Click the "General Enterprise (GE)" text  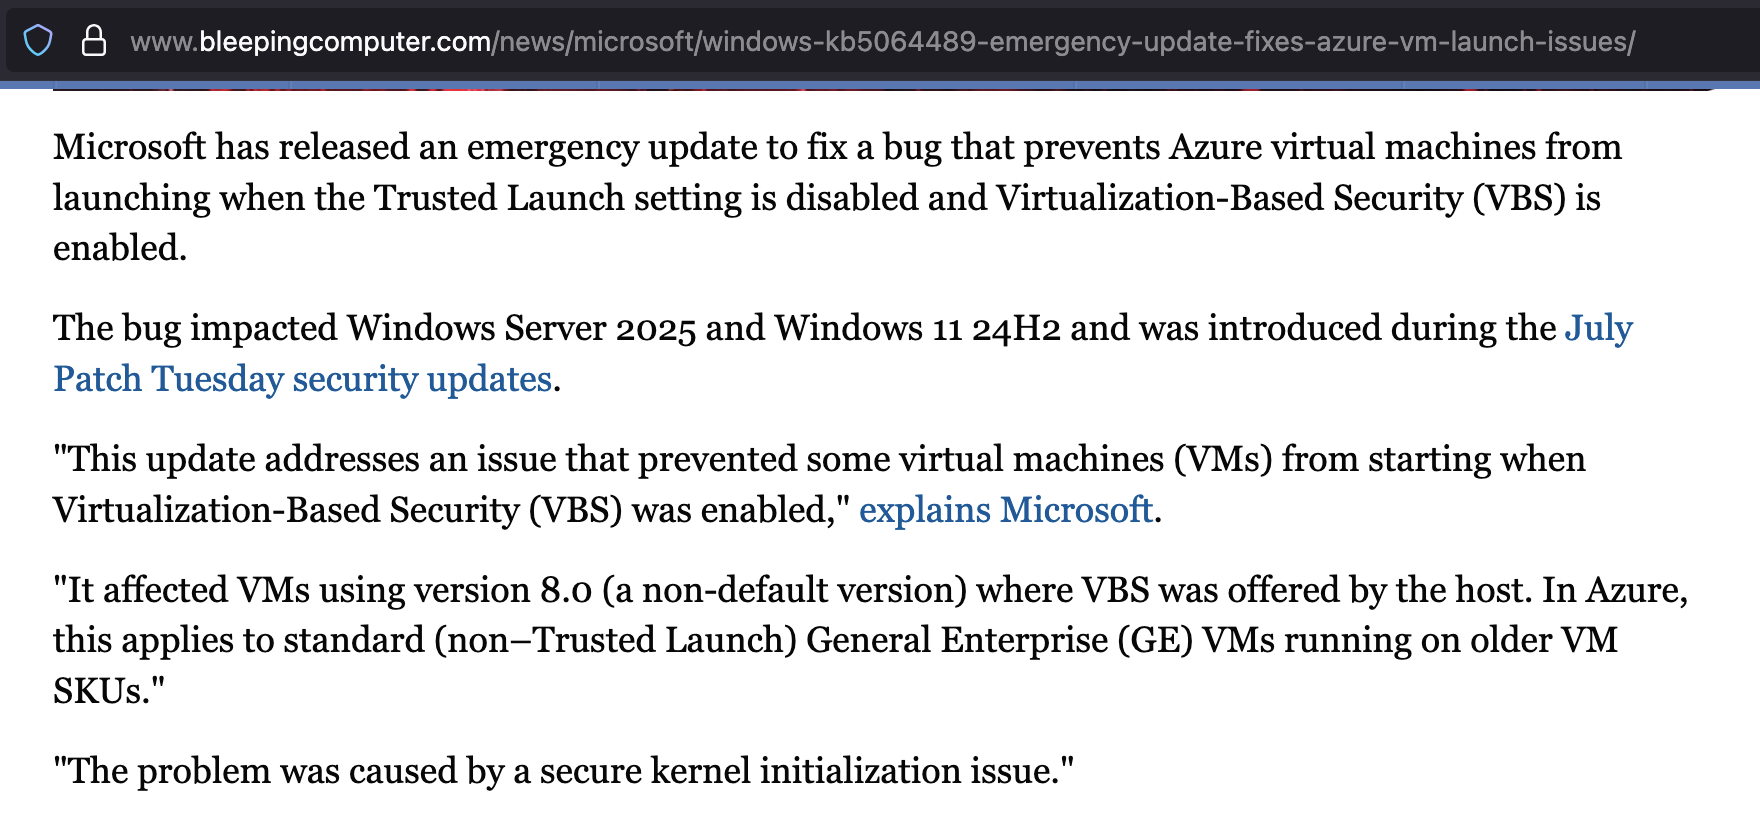(x=999, y=640)
